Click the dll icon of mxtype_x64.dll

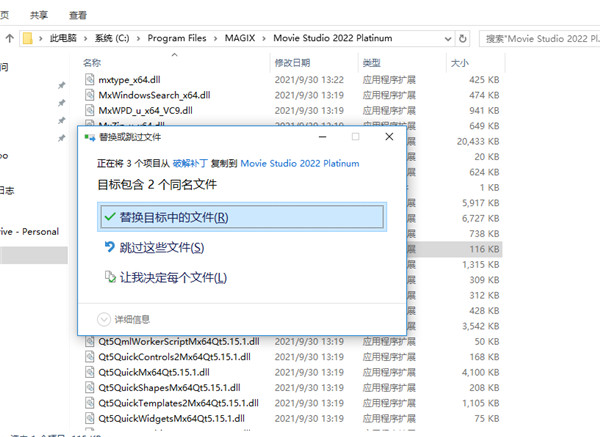[90, 80]
